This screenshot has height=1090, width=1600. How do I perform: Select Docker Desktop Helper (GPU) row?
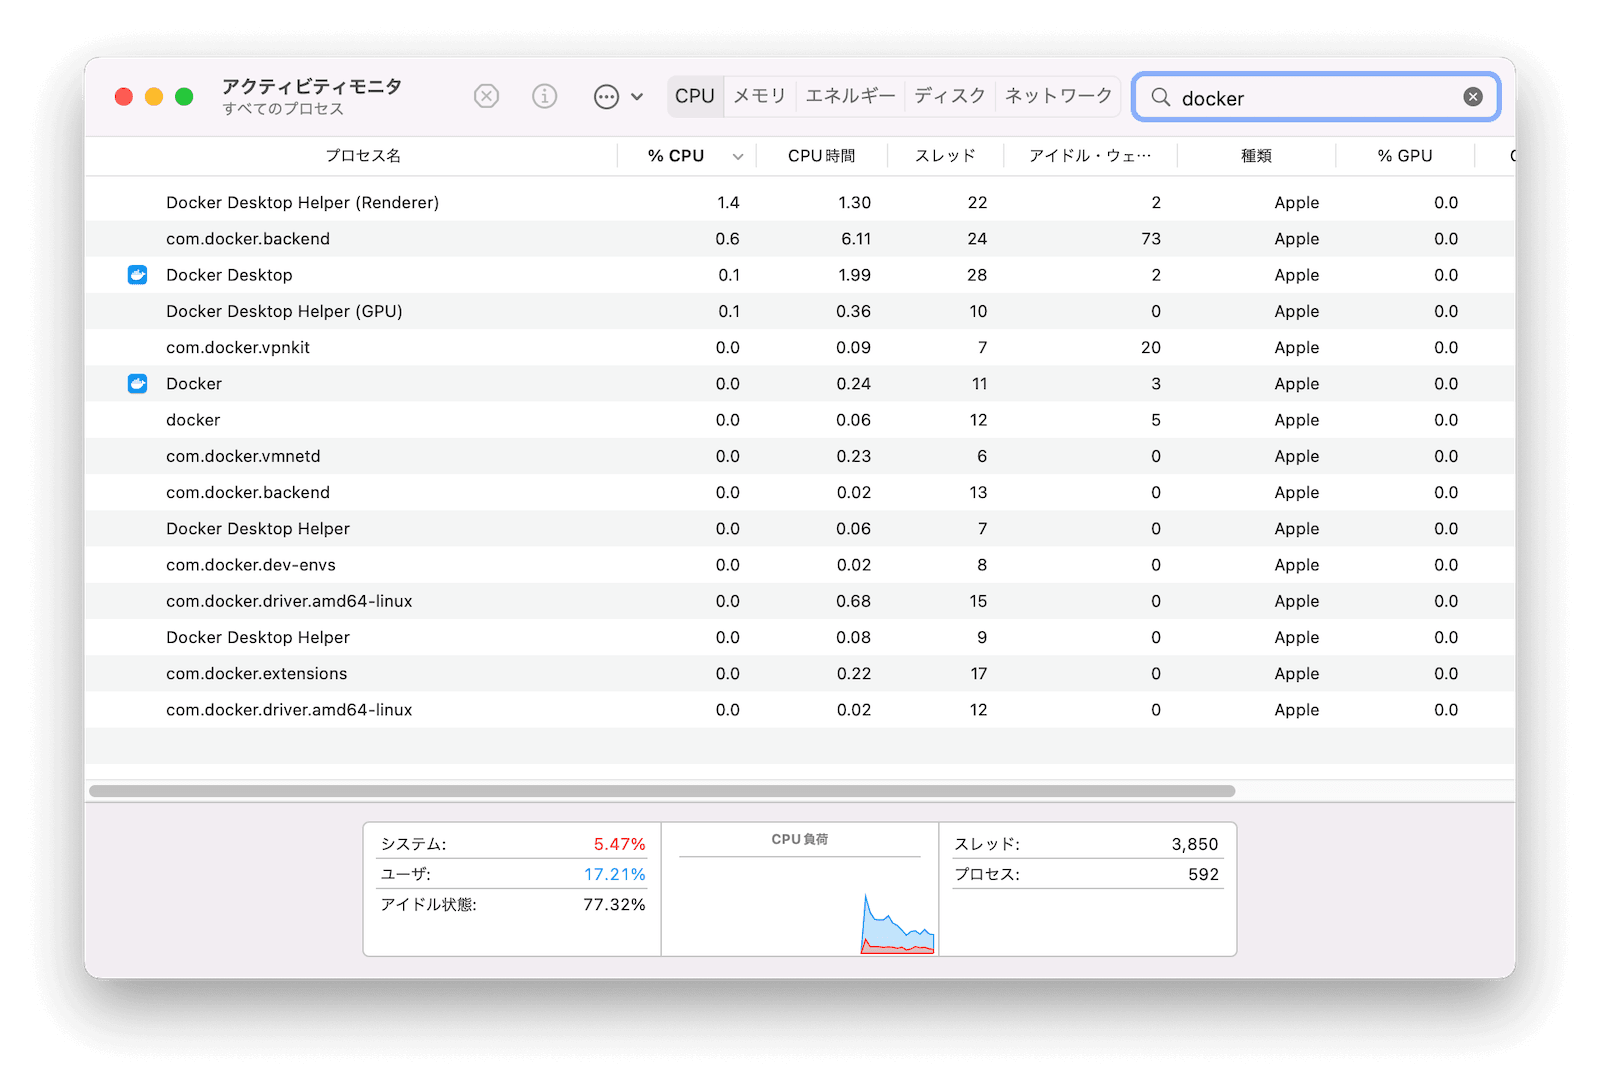(800, 311)
